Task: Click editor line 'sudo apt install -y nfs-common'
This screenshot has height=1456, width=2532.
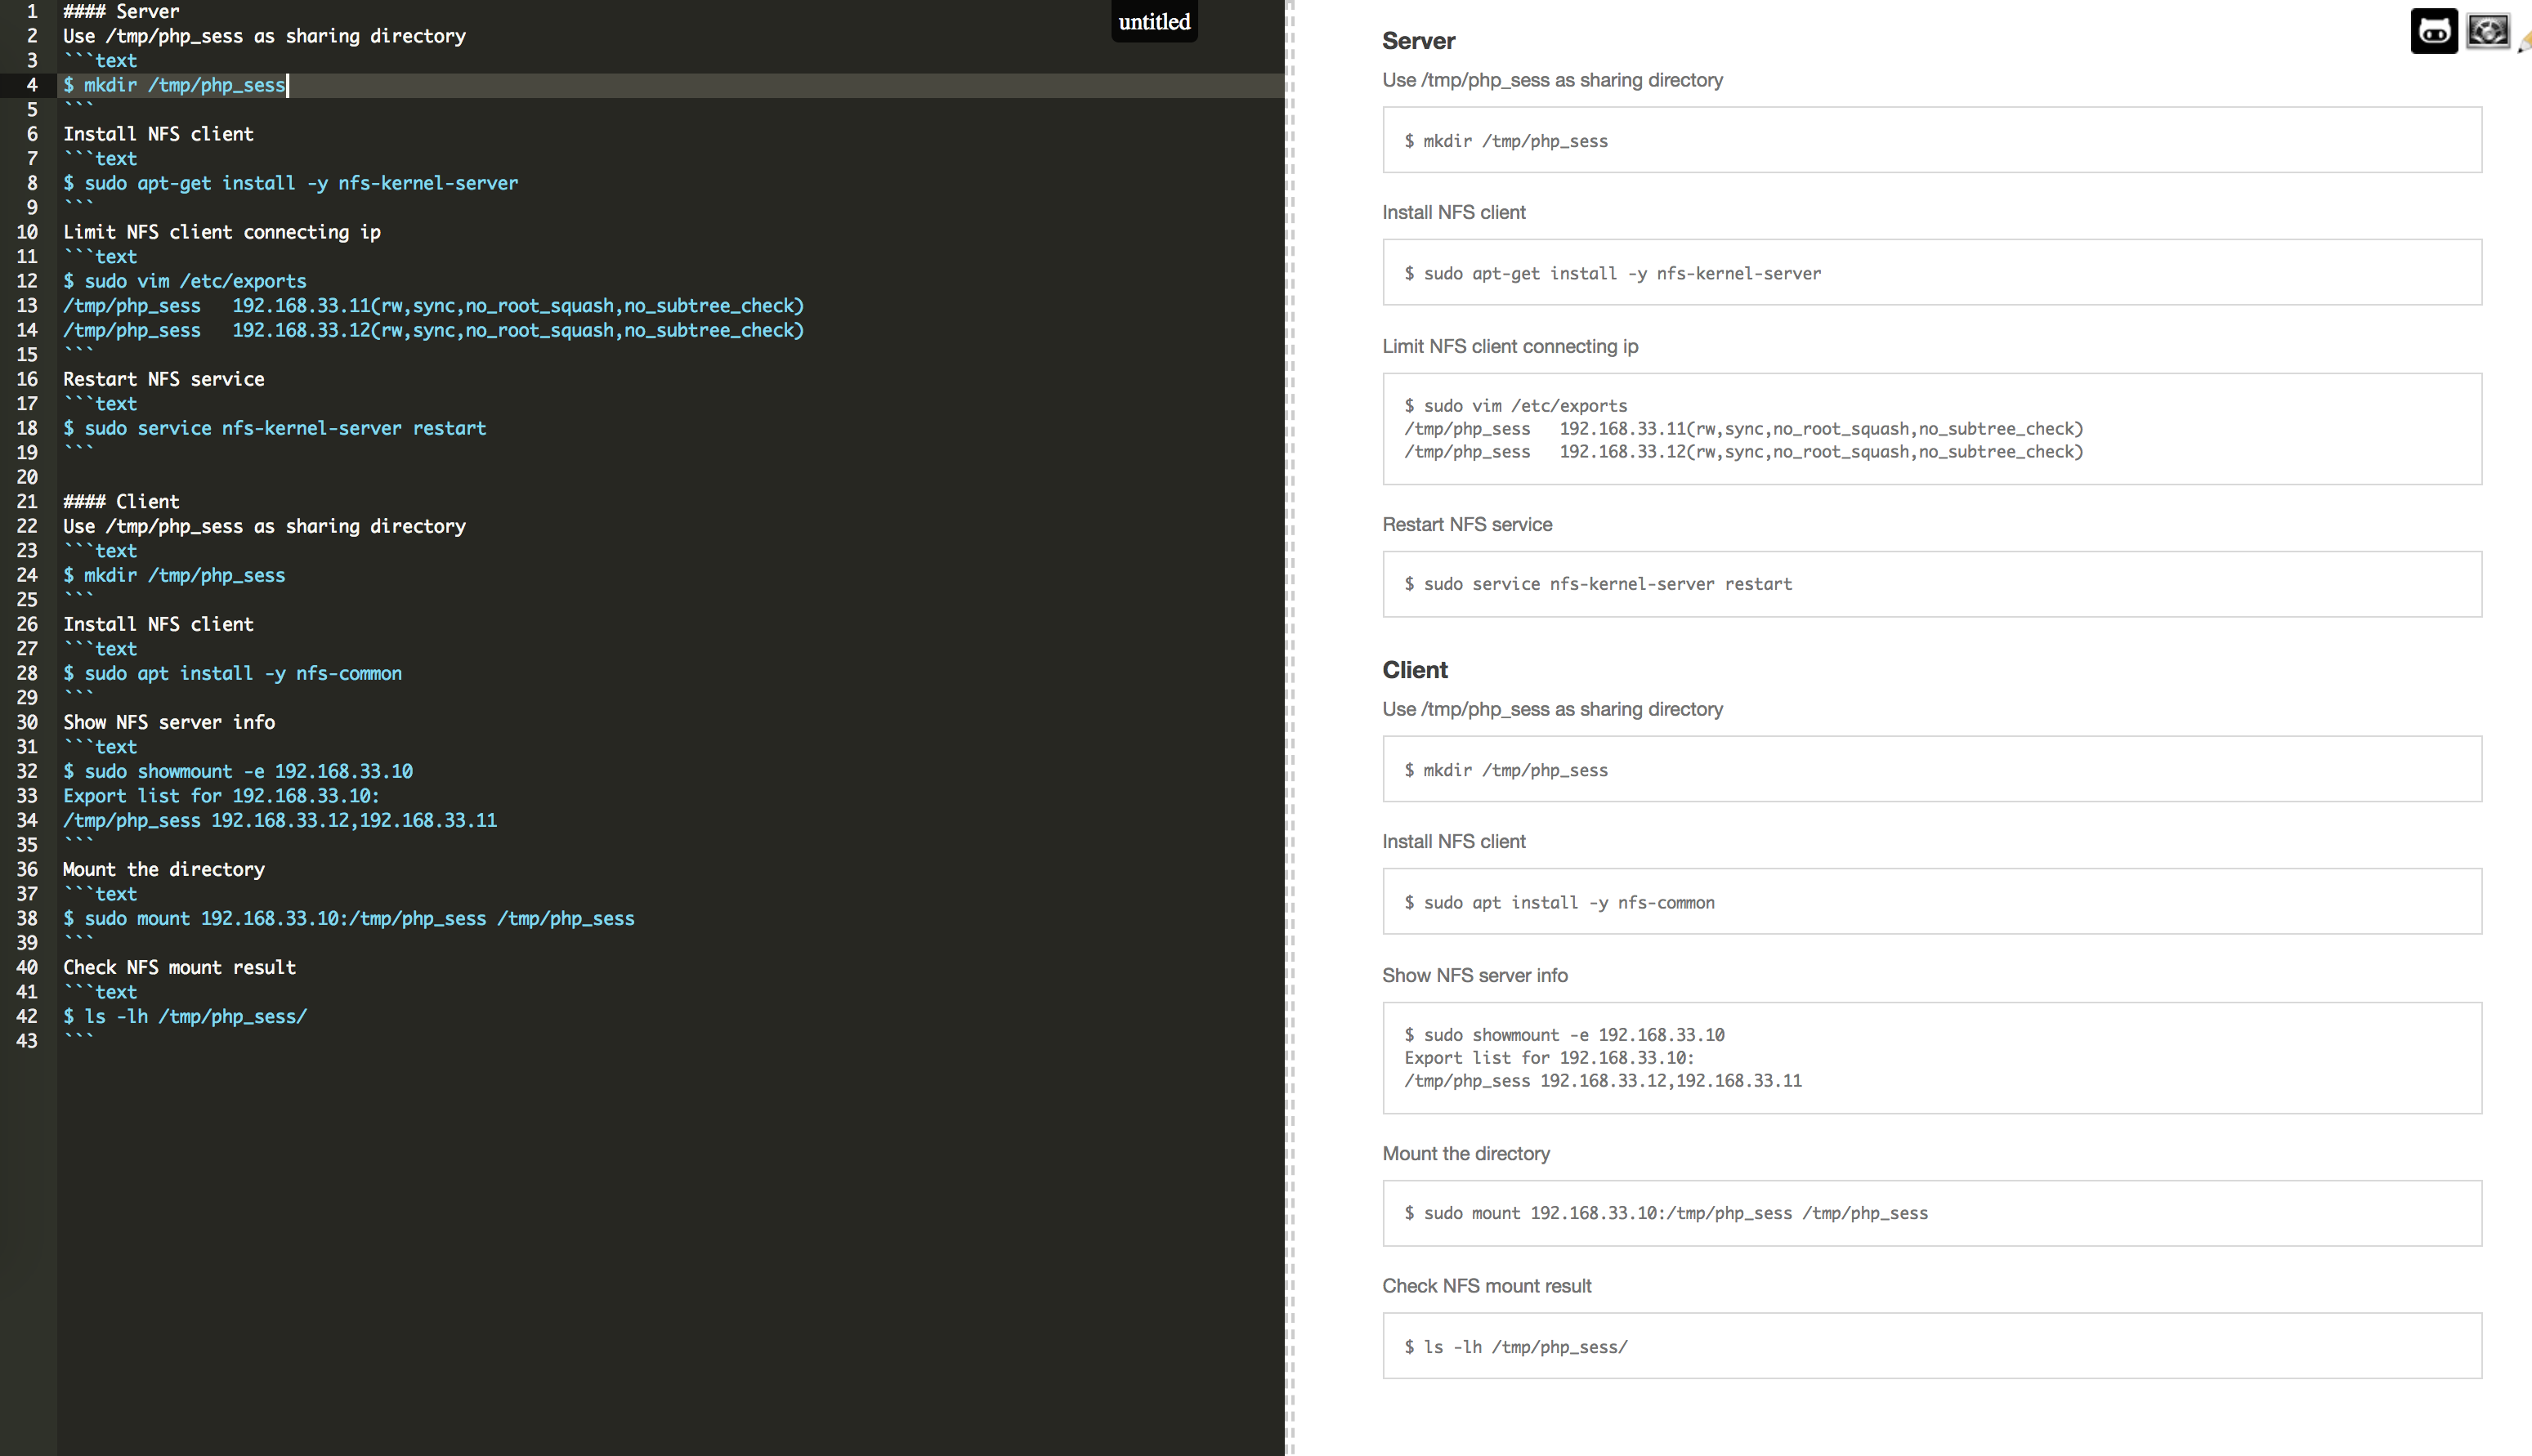Action: (233, 673)
